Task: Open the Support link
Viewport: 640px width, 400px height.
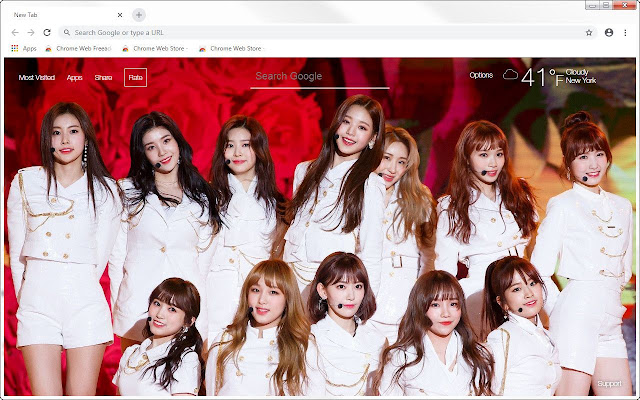Action: click(609, 384)
